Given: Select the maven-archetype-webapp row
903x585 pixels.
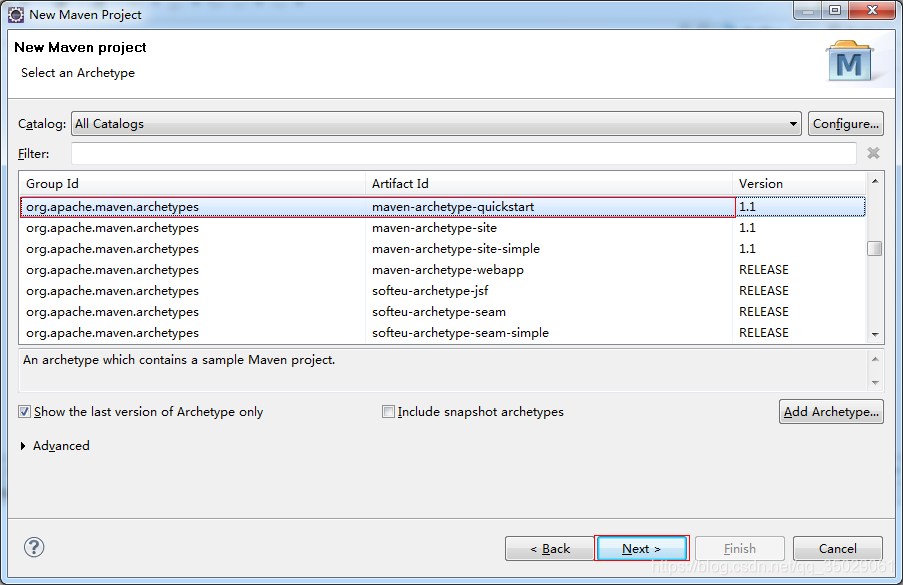Looking at the screenshot, I should point(442,270).
